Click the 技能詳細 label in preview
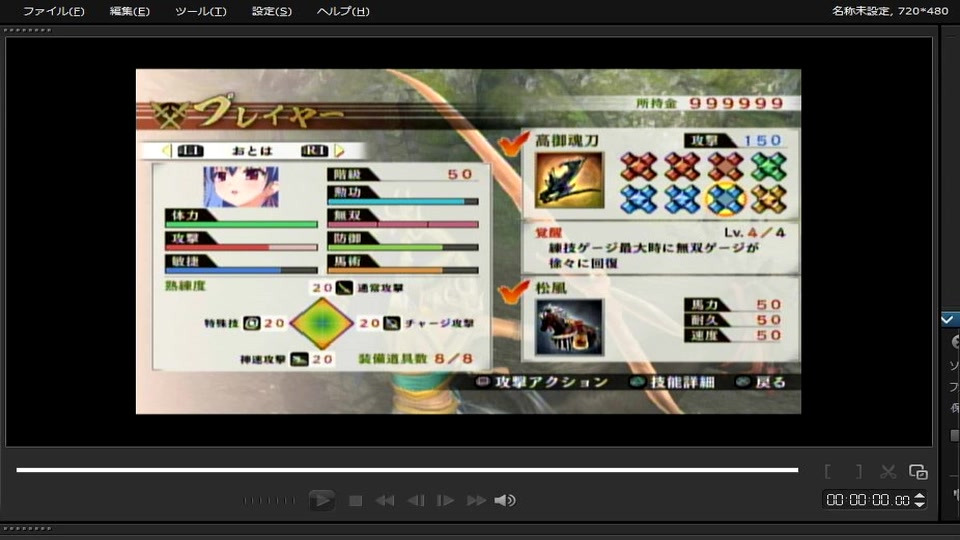 (x=682, y=382)
